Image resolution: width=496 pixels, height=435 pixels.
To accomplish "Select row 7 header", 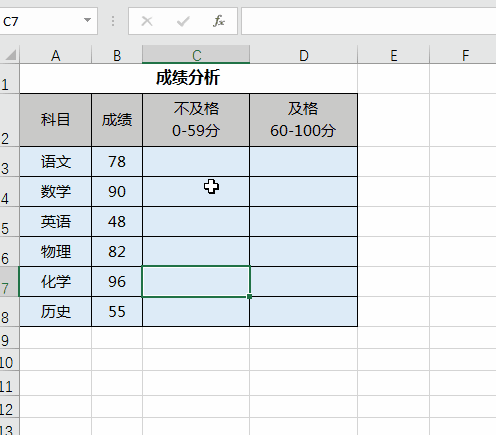I will [9, 282].
